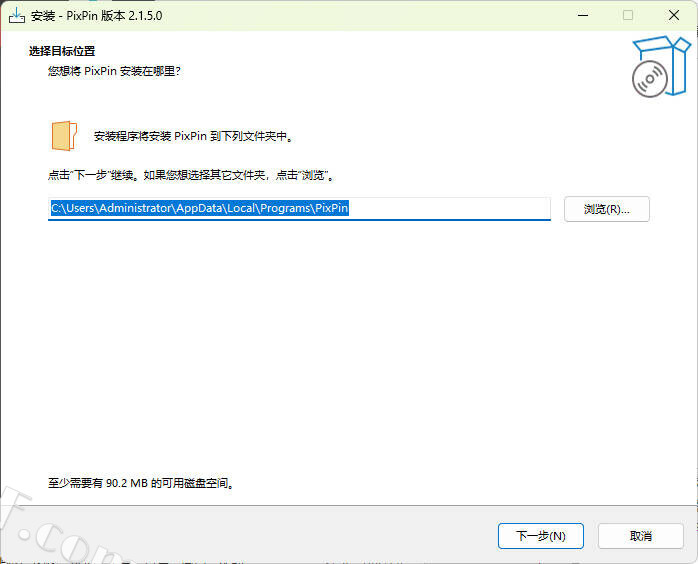This screenshot has width=698, height=564.
Task: Click the installer download icon in title bar
Action: (16, 16)
